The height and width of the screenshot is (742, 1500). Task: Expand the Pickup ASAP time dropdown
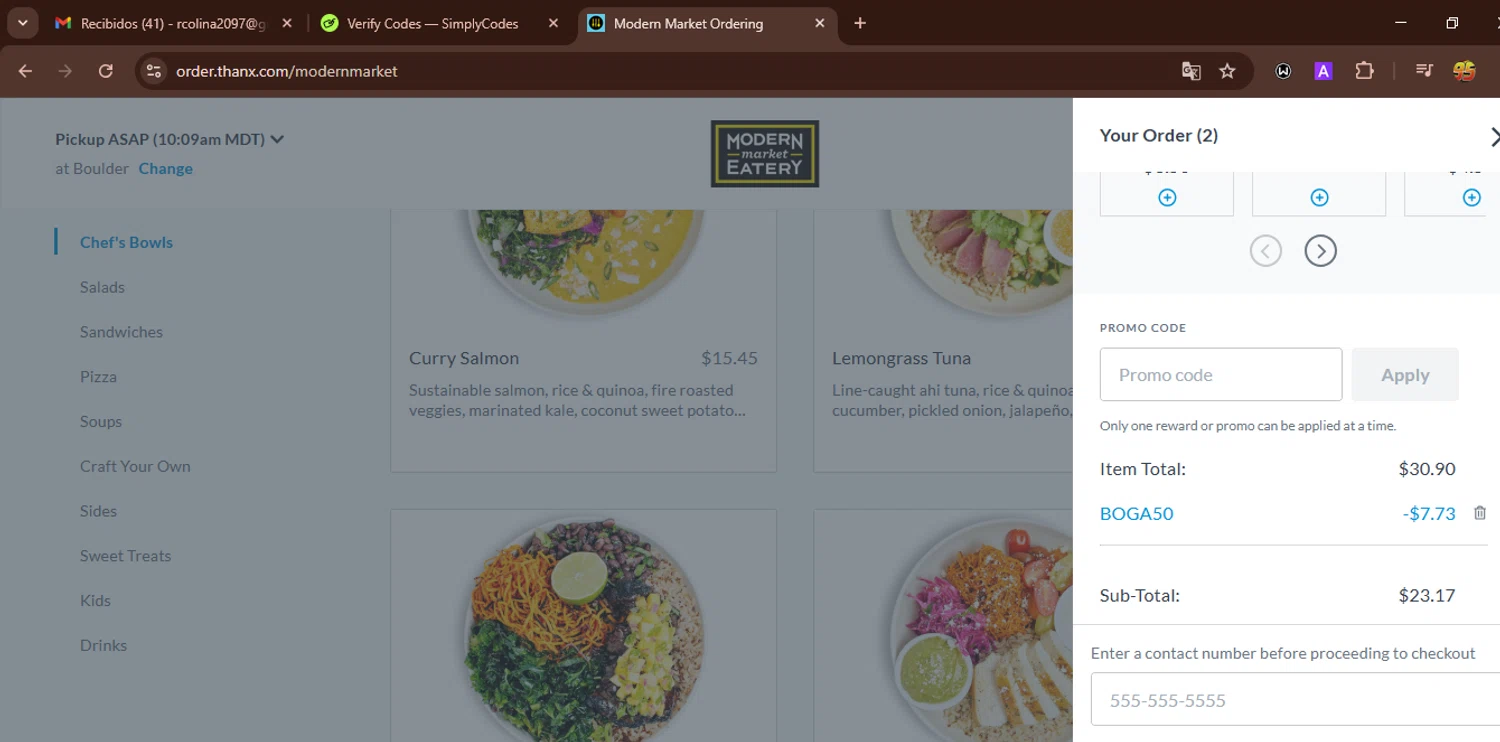[277, 139]
